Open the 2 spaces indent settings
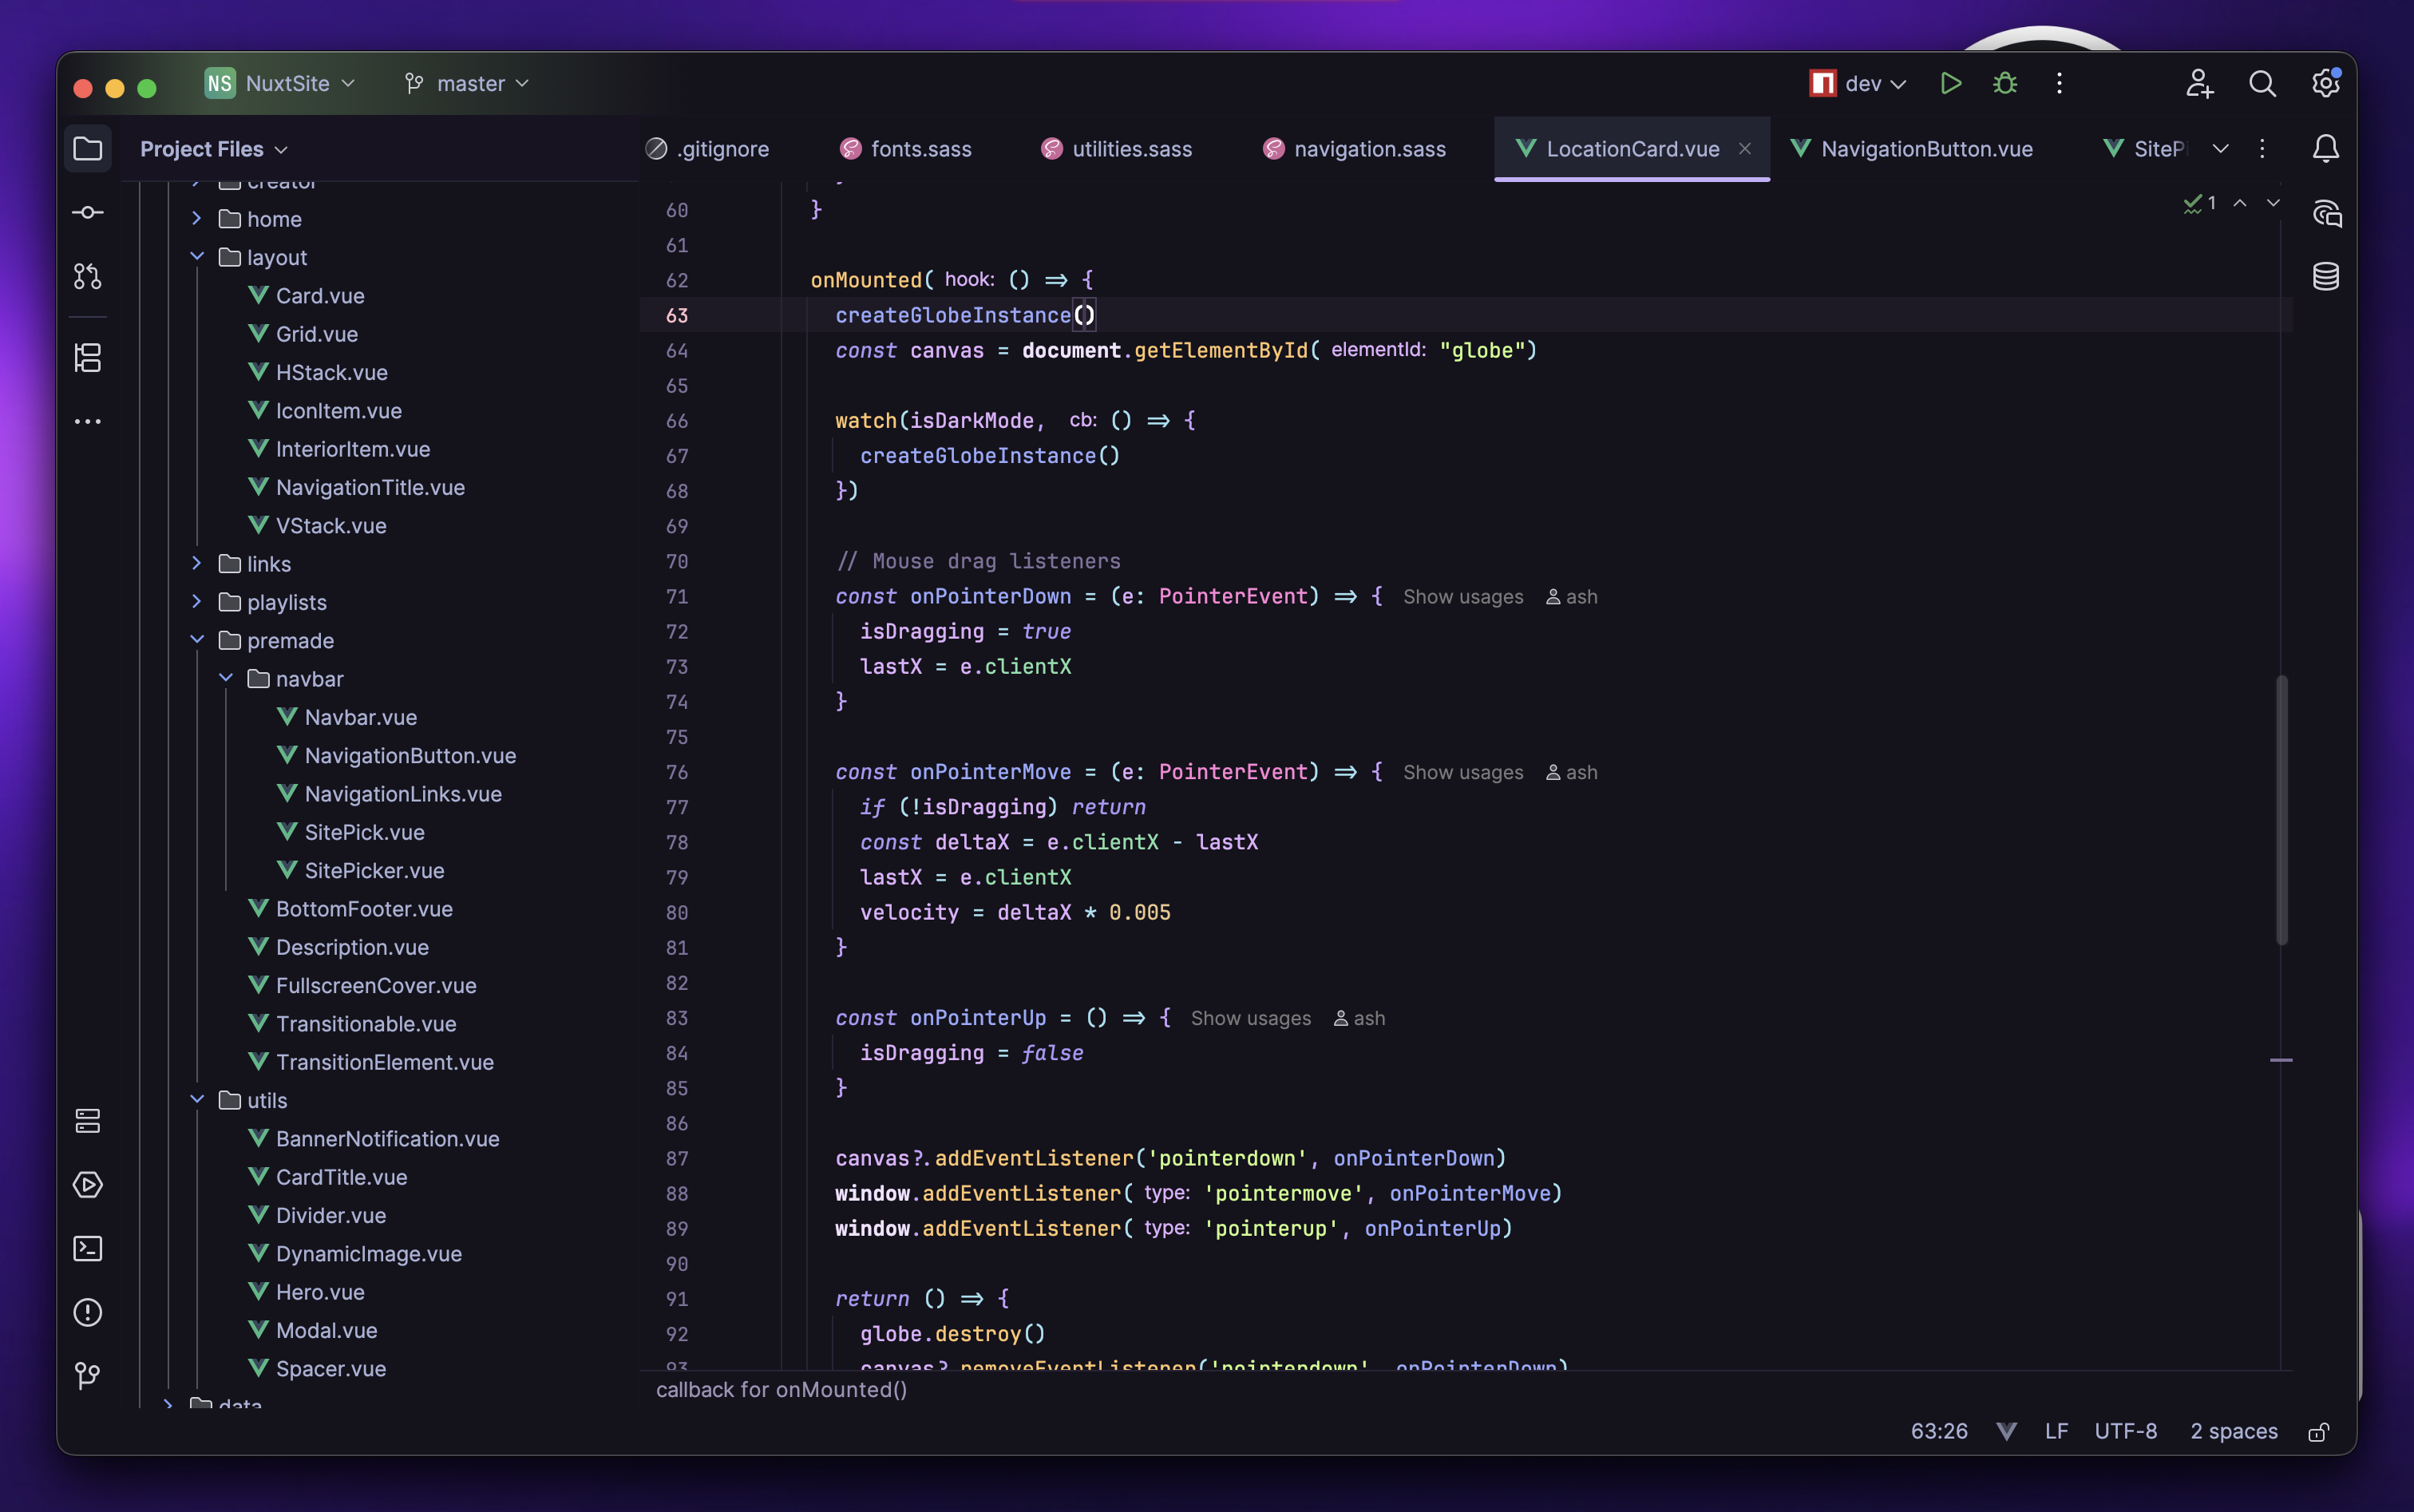2414x1512 pixels. point(2233,1432)
